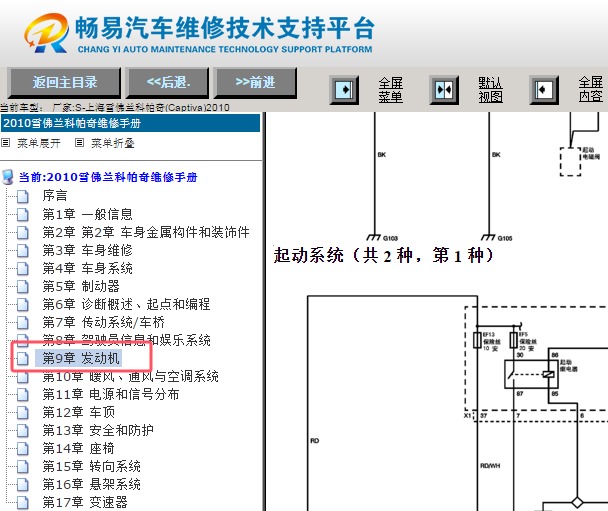
Task: Click the RD/WH wire label in diagram
Action: [x=490, y=466]
